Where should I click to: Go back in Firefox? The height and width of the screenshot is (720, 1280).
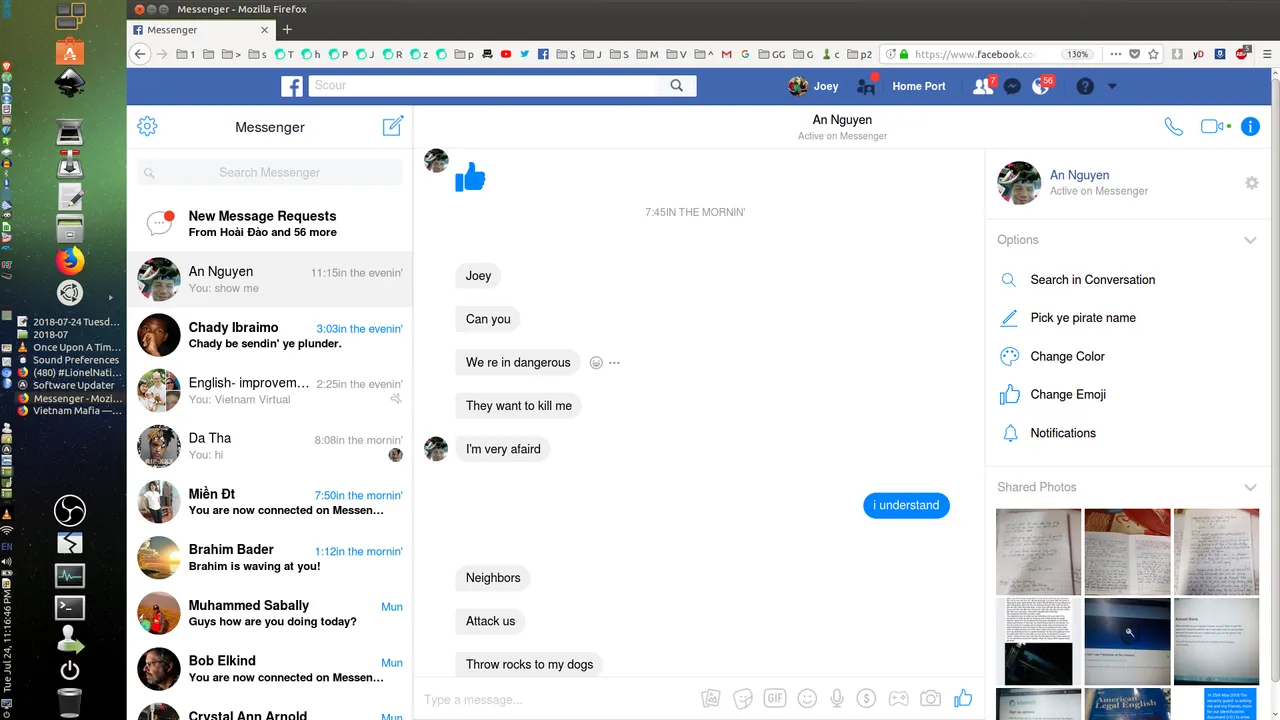tap(140, 54)
